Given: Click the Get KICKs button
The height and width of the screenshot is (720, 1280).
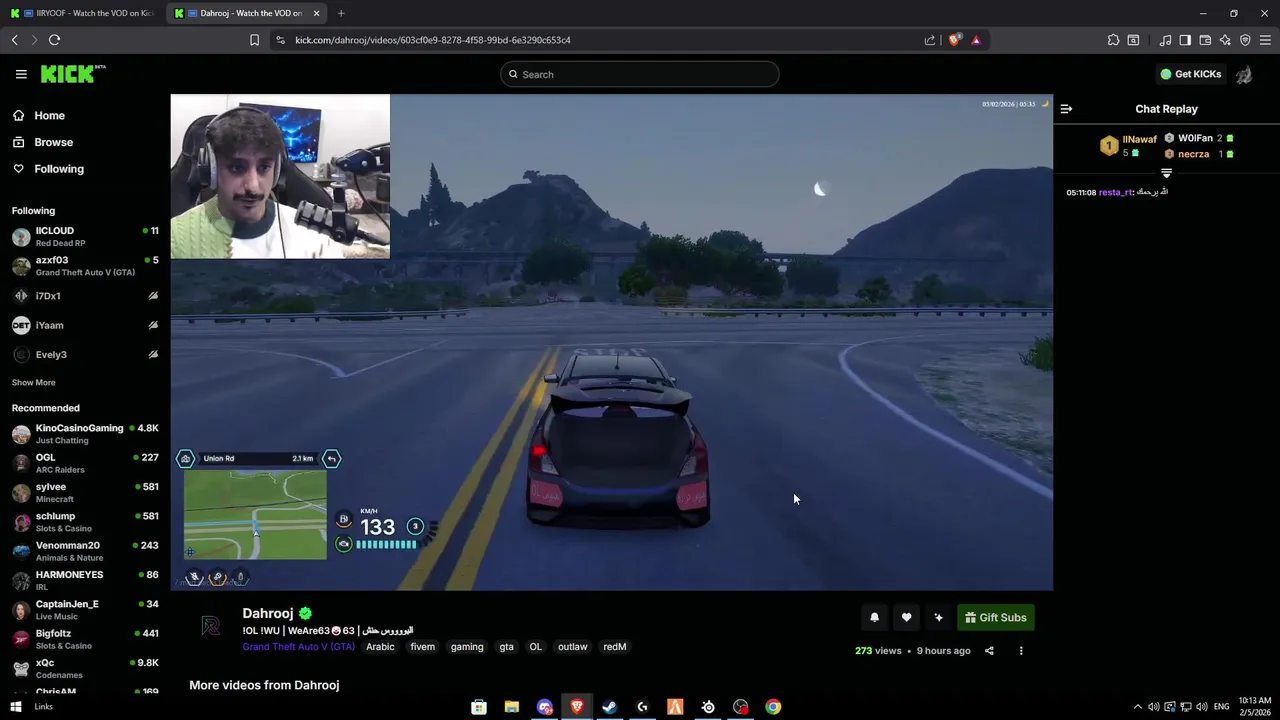Looking at the screenshot, I should pos(1190,74).
